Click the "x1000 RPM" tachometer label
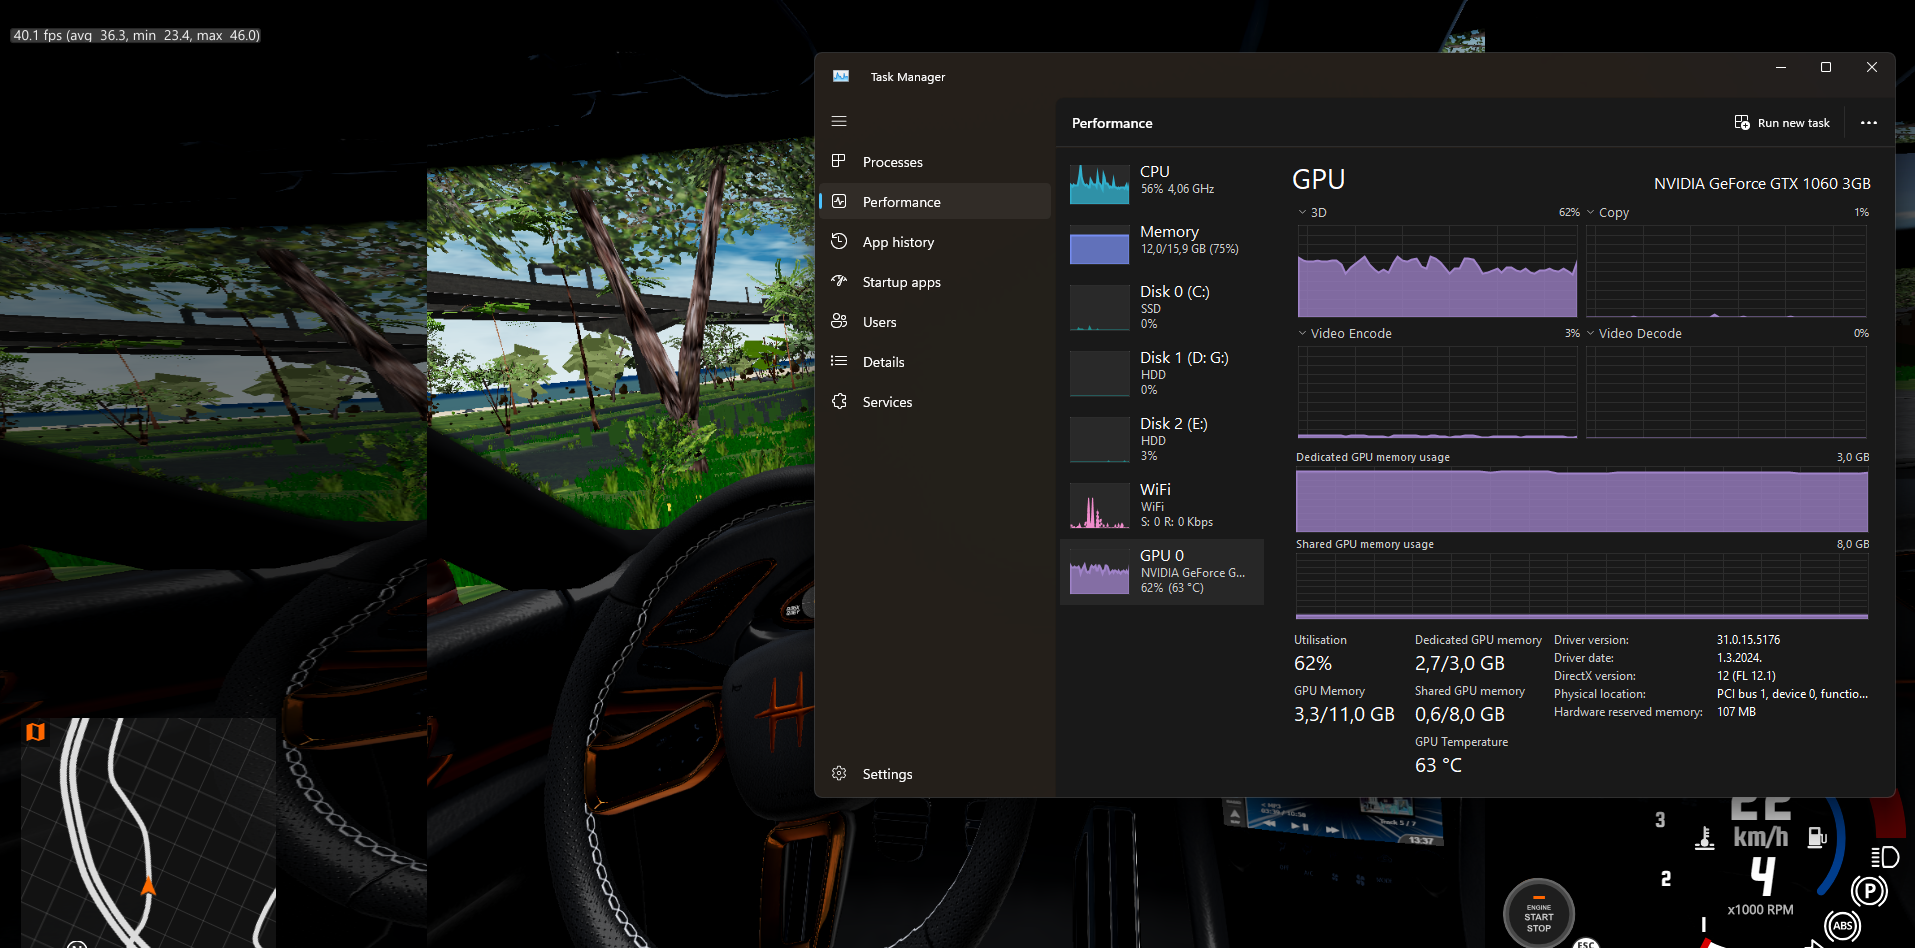This screenshot has width=1915, height=948. 1760,910
